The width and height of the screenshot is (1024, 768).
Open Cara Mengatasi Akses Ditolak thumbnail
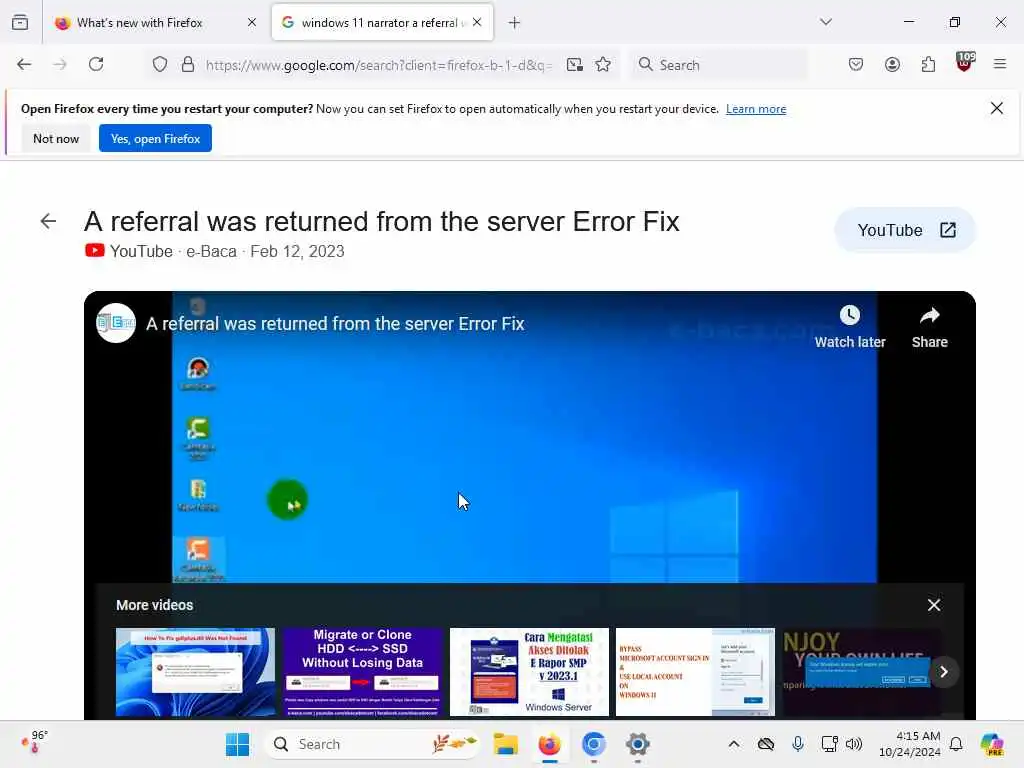click(x=530, y=672)
